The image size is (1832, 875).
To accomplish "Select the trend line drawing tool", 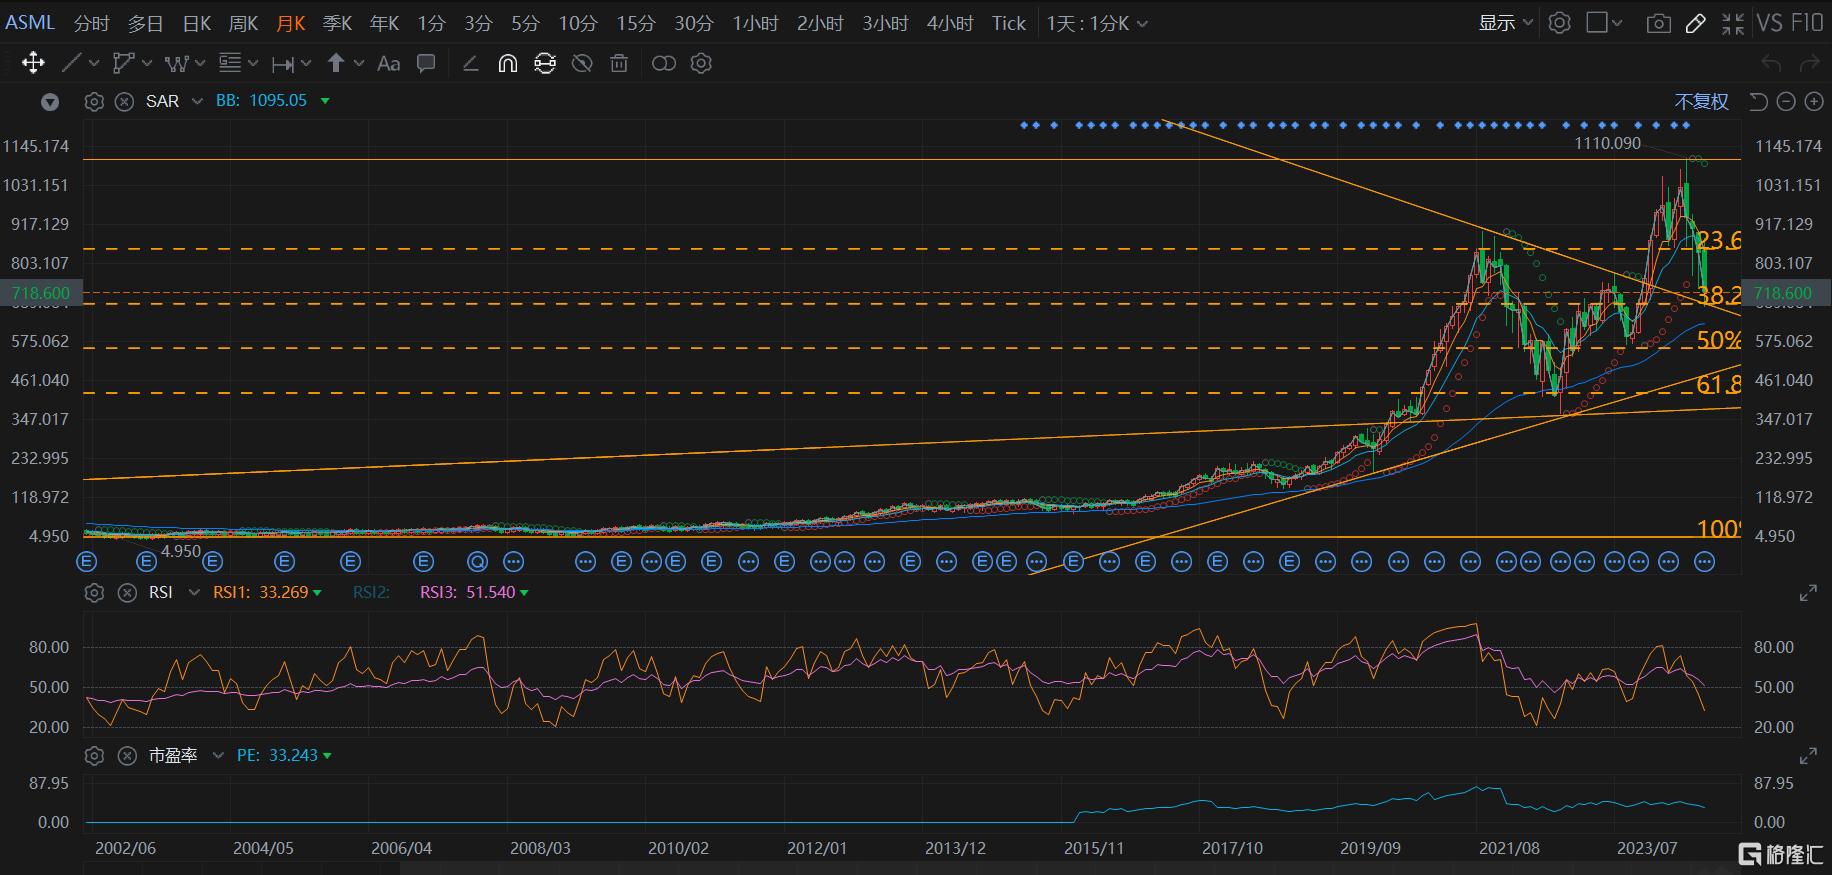I will point(71,63).
